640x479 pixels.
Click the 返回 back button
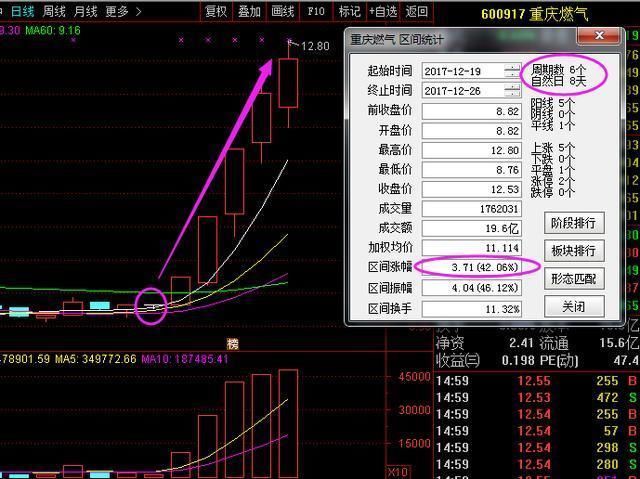click(x=416, y=11)
